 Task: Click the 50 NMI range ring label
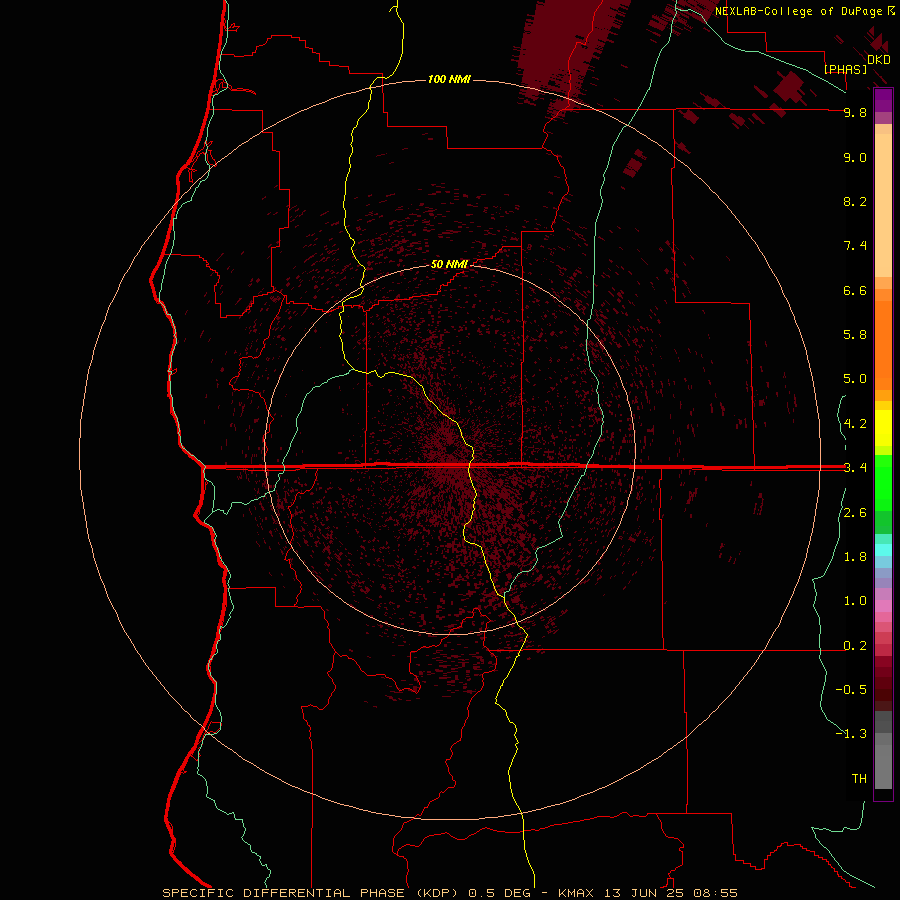click(449, 264)
